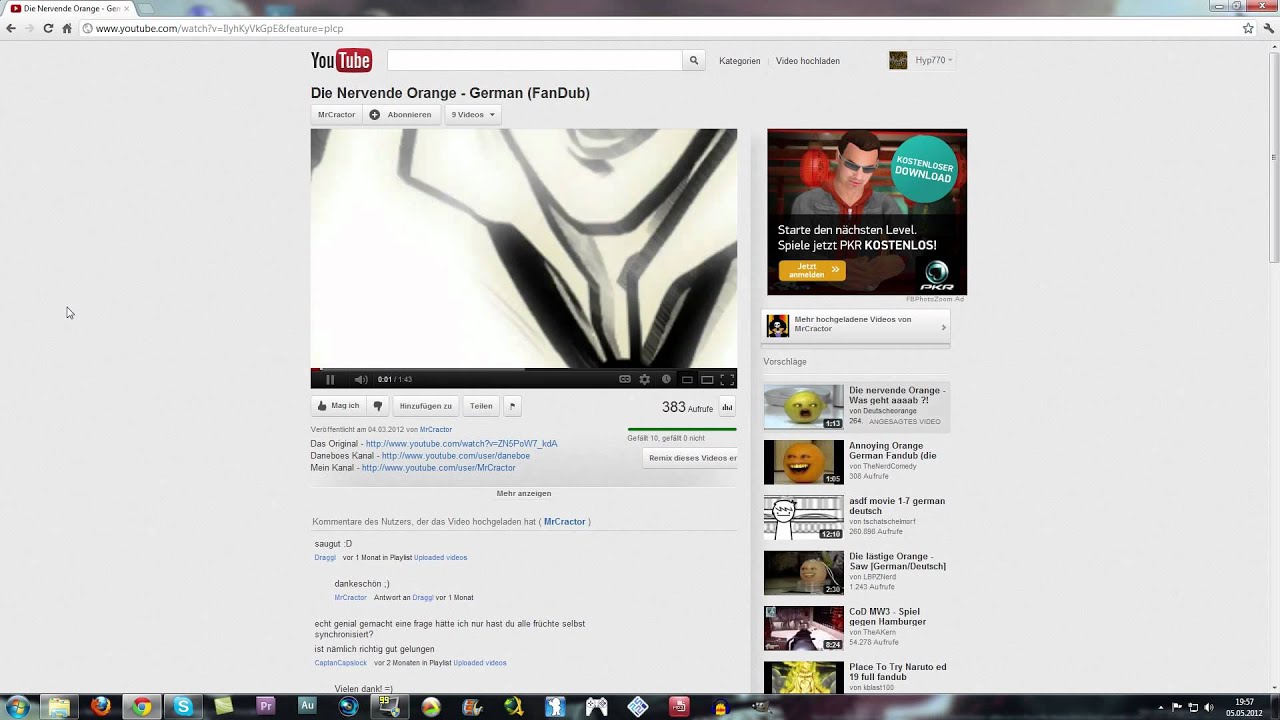Switch to the YouTube browser tab
This screenshot has width=1280, height=720.
[68, 8]
